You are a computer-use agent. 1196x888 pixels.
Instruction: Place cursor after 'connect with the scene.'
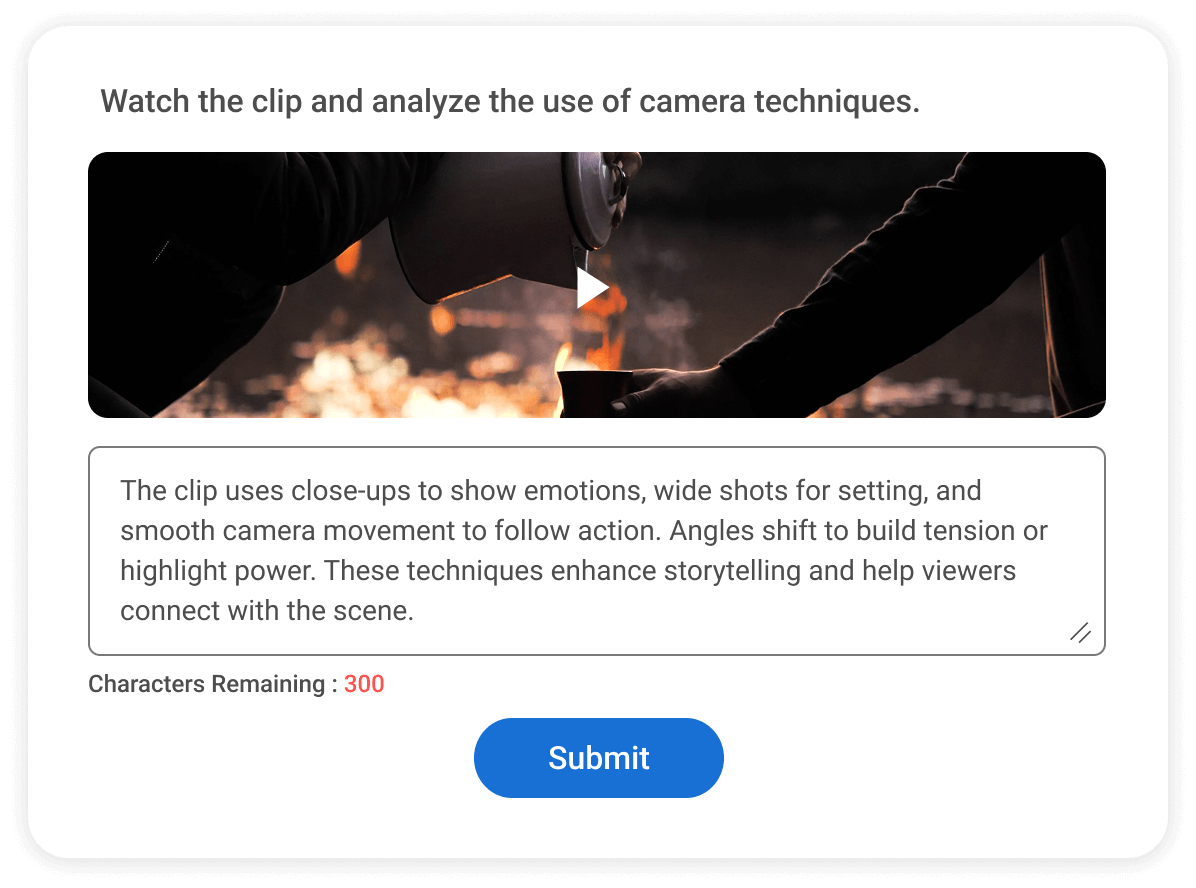(x=414, y=611)
